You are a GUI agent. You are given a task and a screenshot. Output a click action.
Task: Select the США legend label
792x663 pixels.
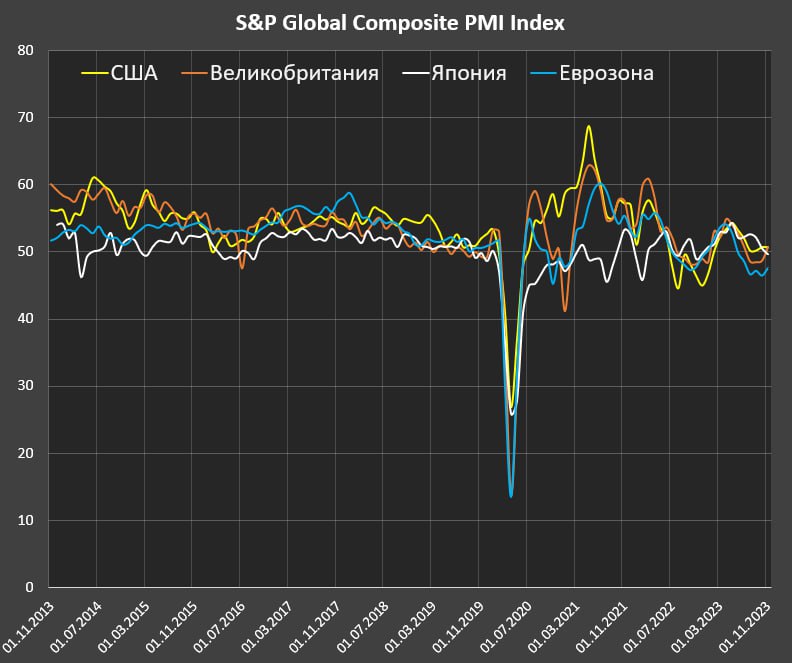[x=134, y=73]
